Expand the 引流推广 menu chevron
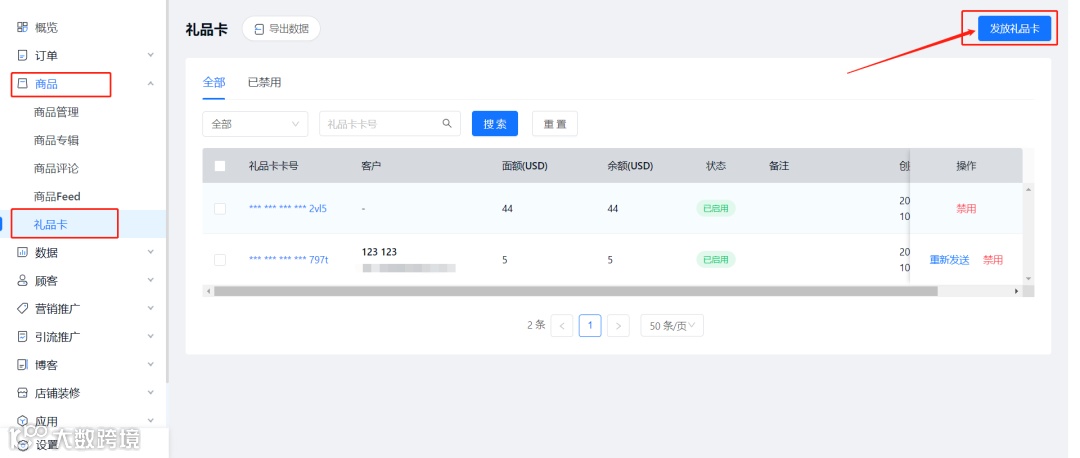The height and width of the screenshot is (458, 1080). pyautogui.click(x=151, y=337)
